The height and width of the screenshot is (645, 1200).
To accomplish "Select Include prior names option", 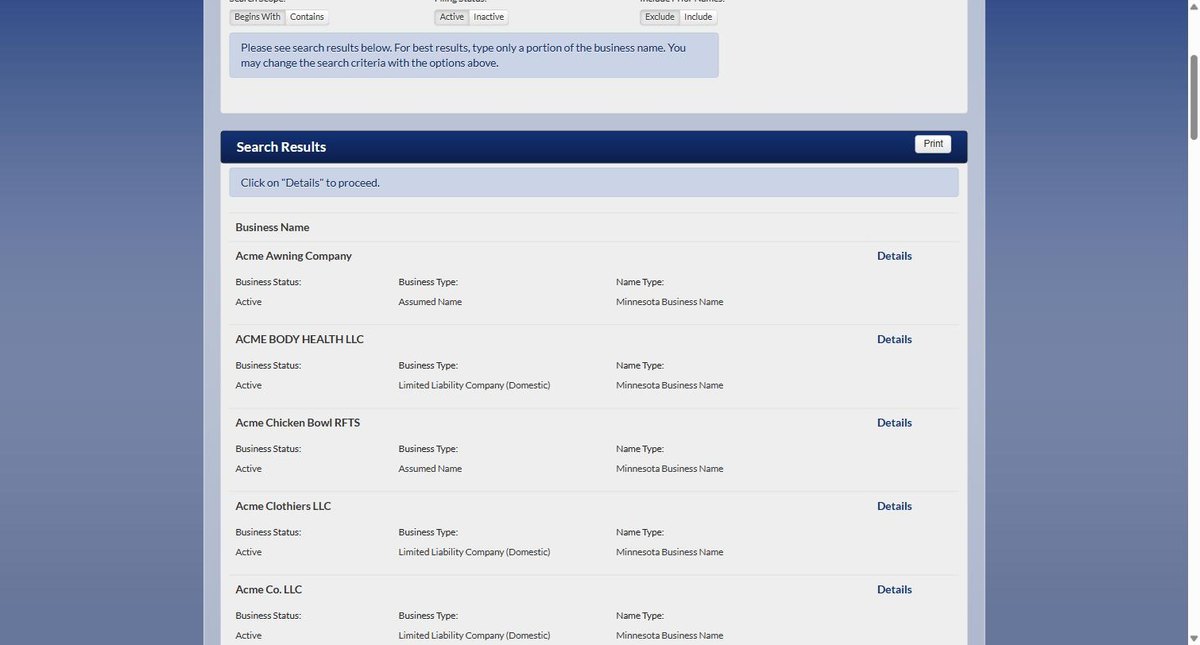I will pos(698,17).
